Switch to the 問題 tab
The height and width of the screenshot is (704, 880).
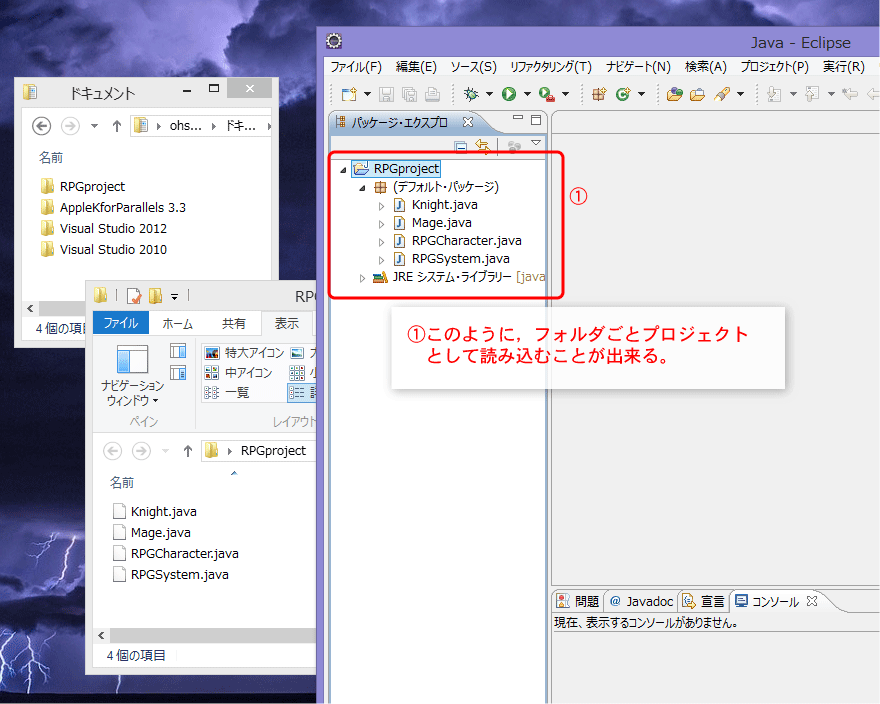coord(578,601)
